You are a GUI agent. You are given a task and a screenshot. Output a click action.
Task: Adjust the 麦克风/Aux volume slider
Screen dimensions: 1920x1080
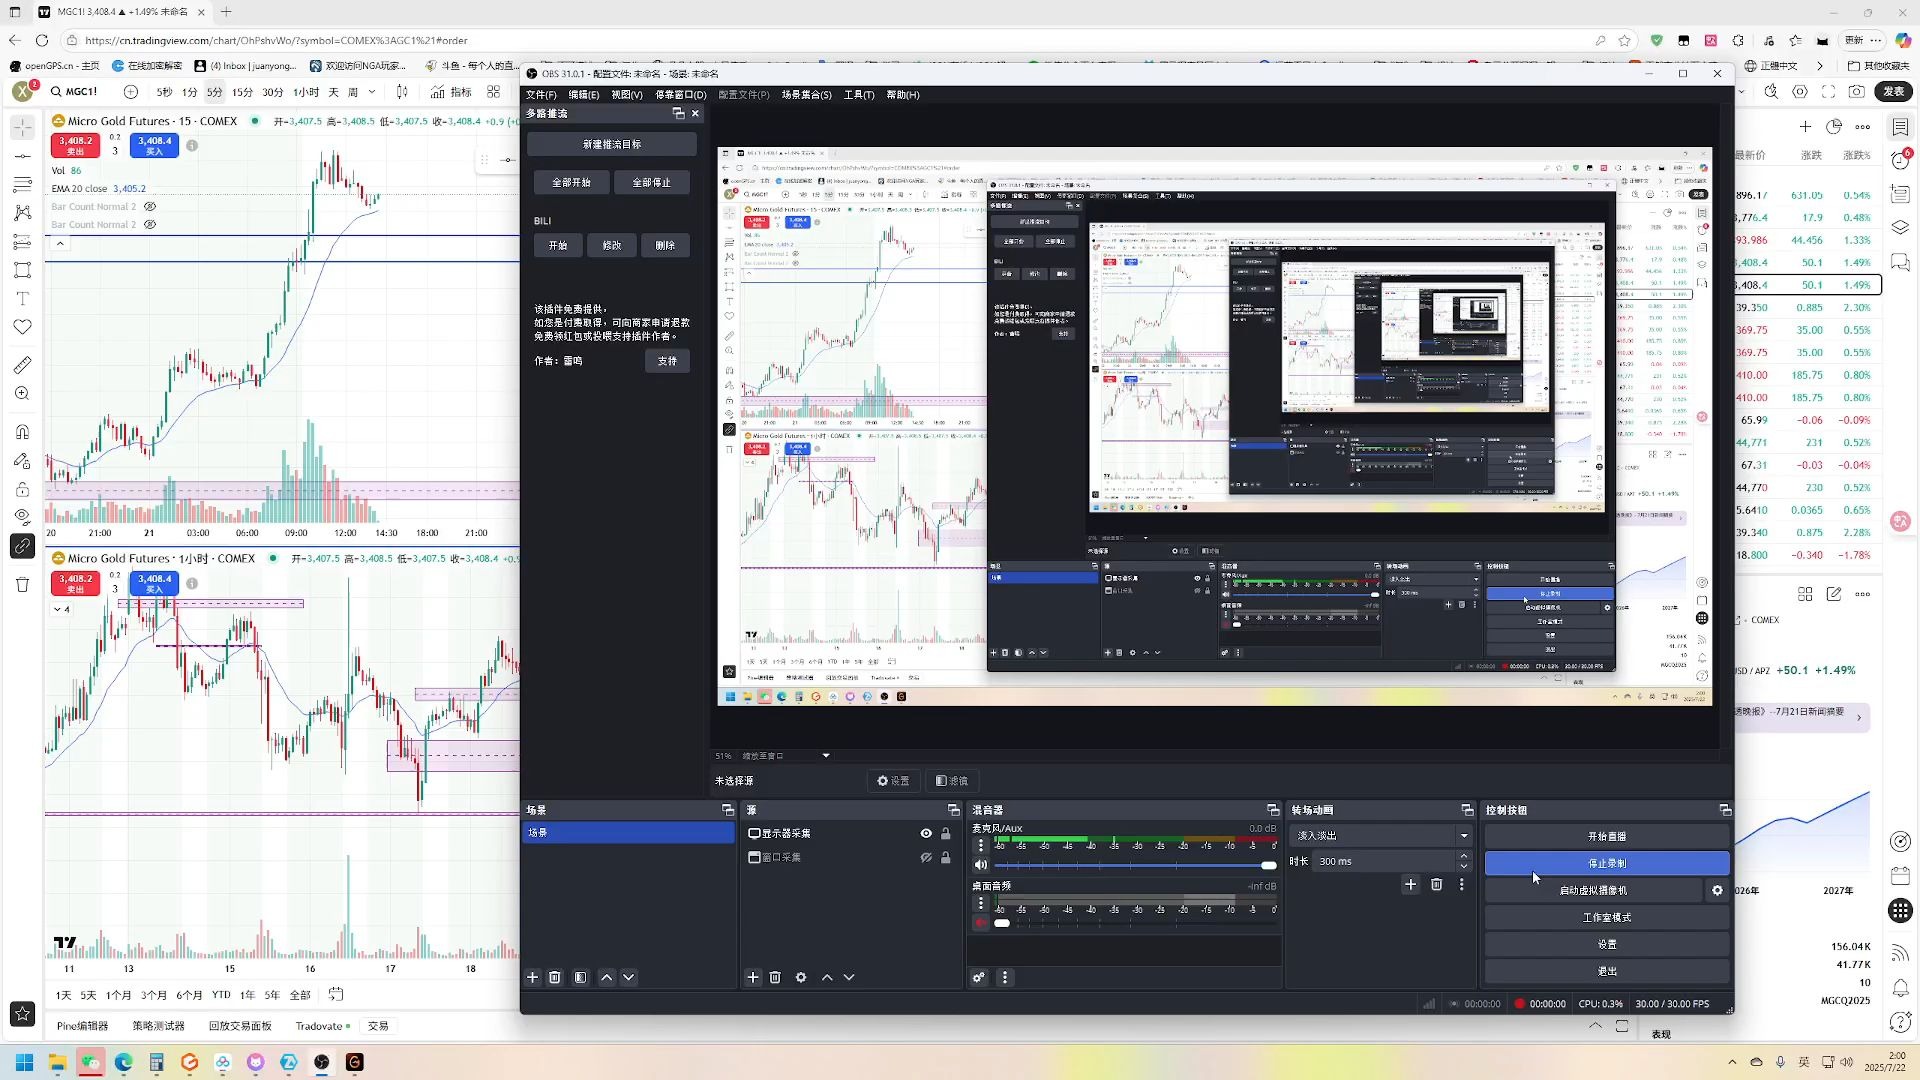point(1268,865)
